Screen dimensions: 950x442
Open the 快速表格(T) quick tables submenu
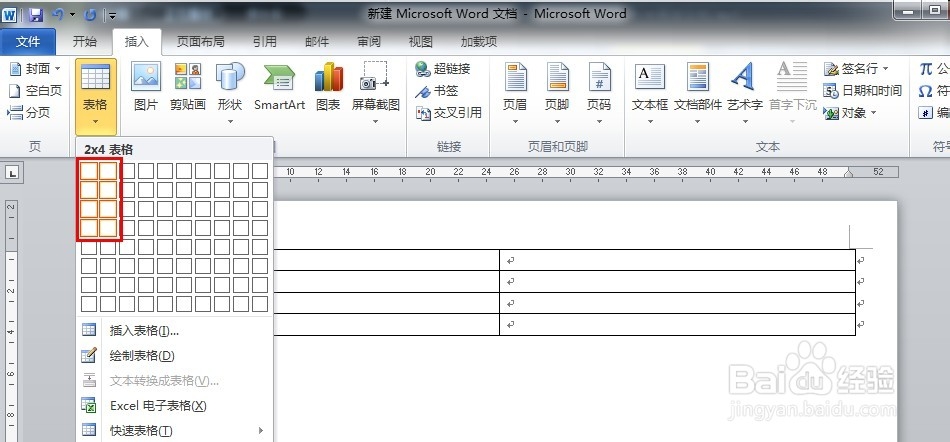click(x=174, y=430)
